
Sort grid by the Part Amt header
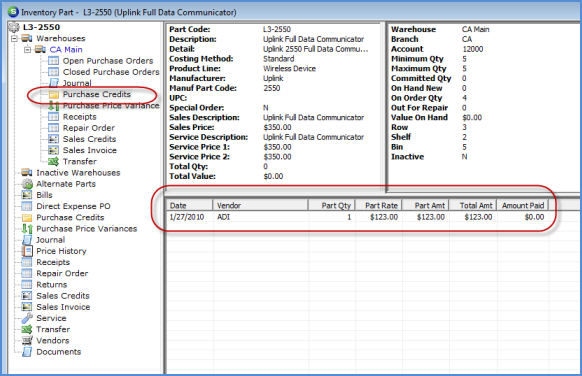coord(426,205)
